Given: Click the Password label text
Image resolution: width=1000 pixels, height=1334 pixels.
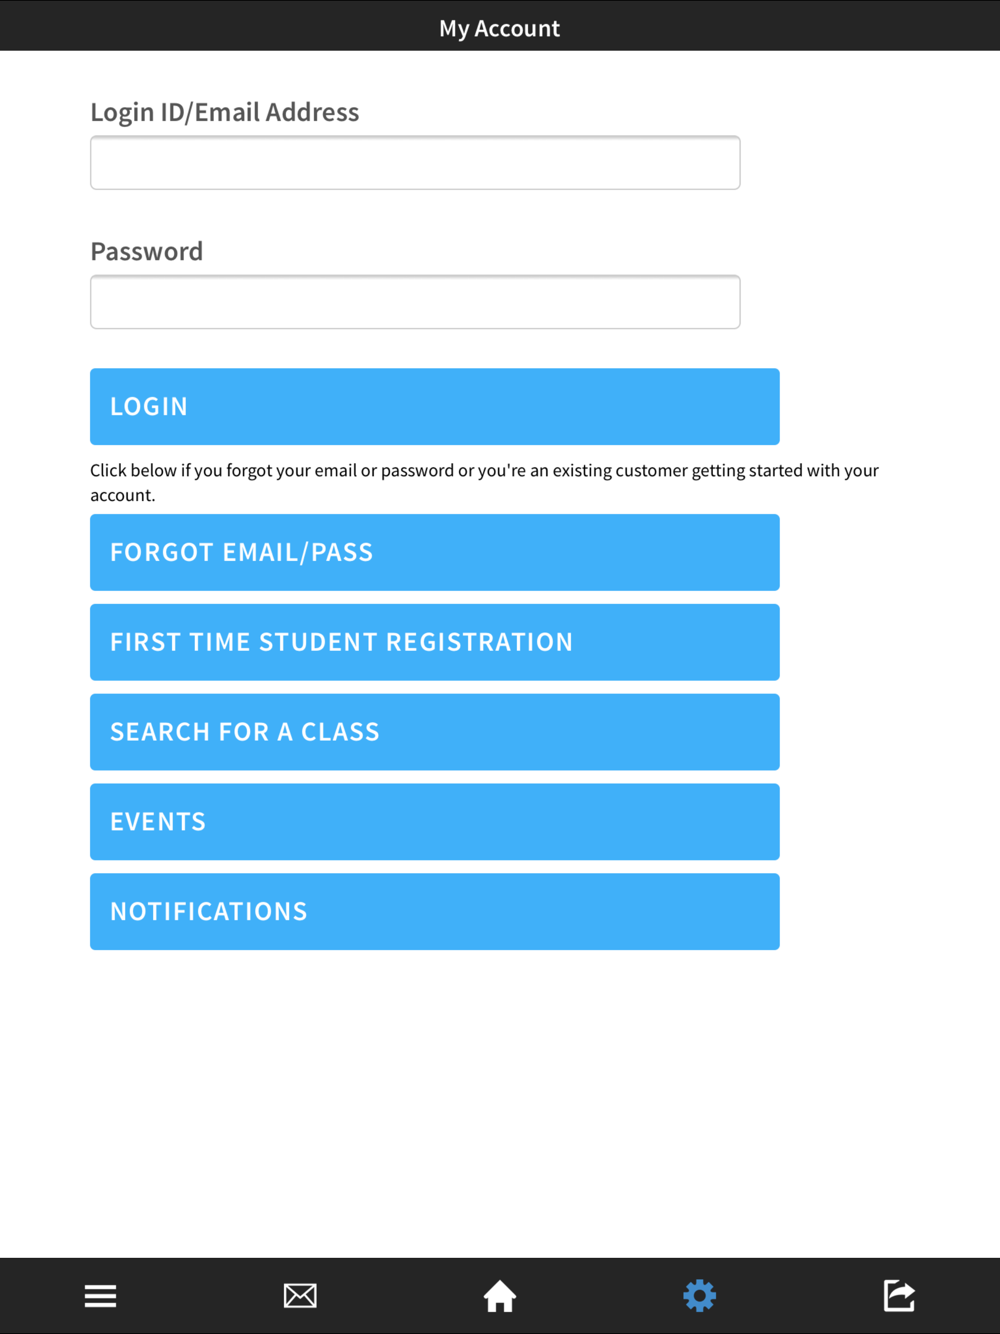Looking at the screenshot, I should 147,251.
